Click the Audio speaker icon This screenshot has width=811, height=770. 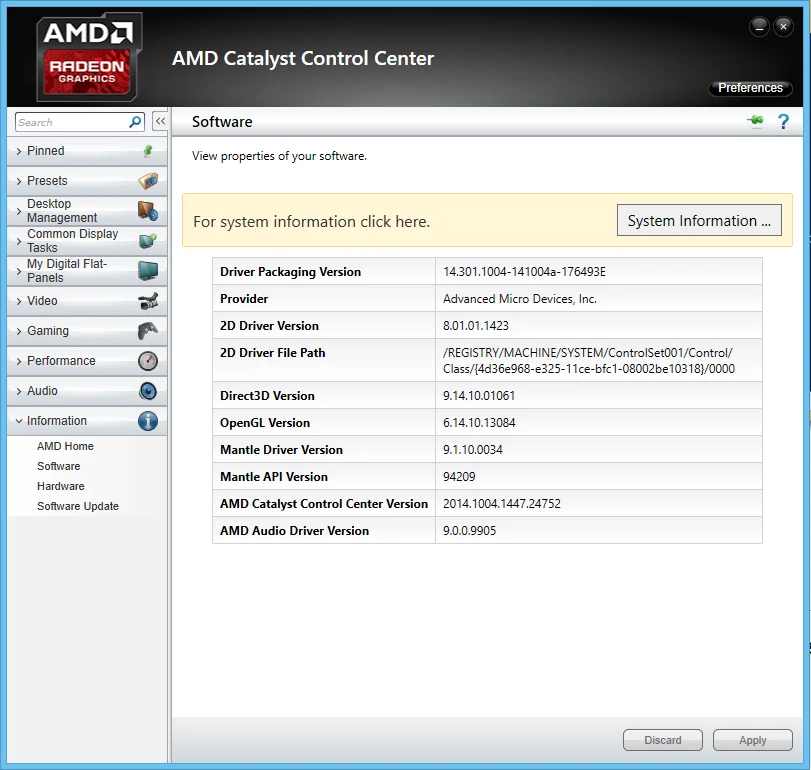pos(148,391)
